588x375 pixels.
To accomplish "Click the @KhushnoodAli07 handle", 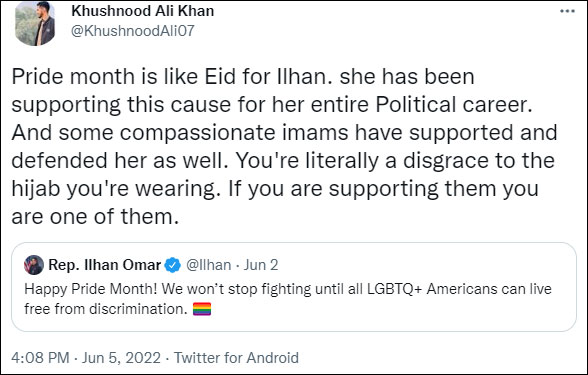I will coord(133,31).
